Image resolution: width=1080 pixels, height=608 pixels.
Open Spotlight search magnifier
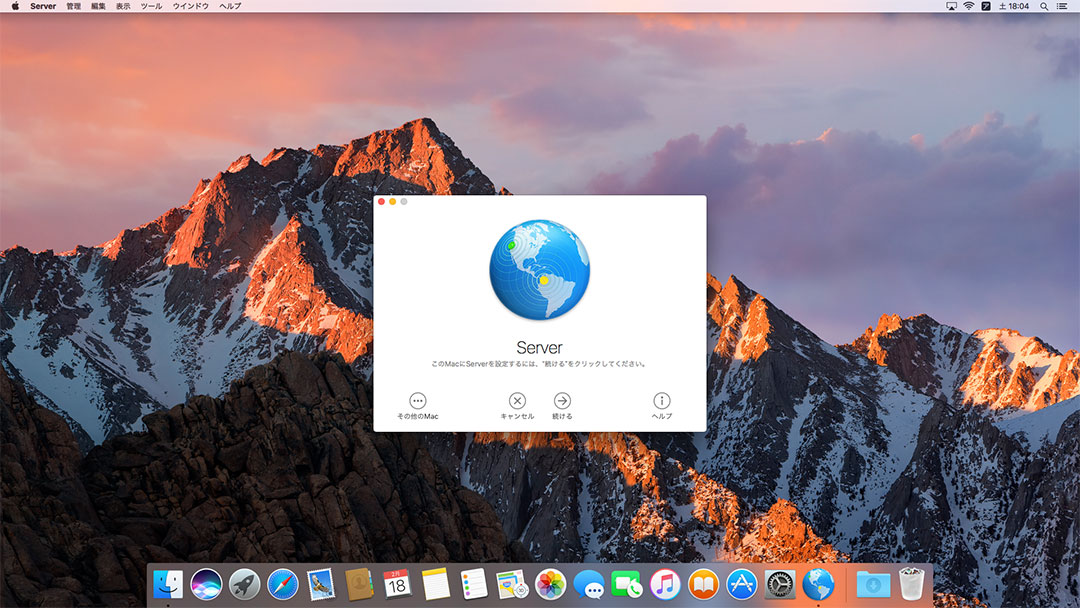point(1044,6)
